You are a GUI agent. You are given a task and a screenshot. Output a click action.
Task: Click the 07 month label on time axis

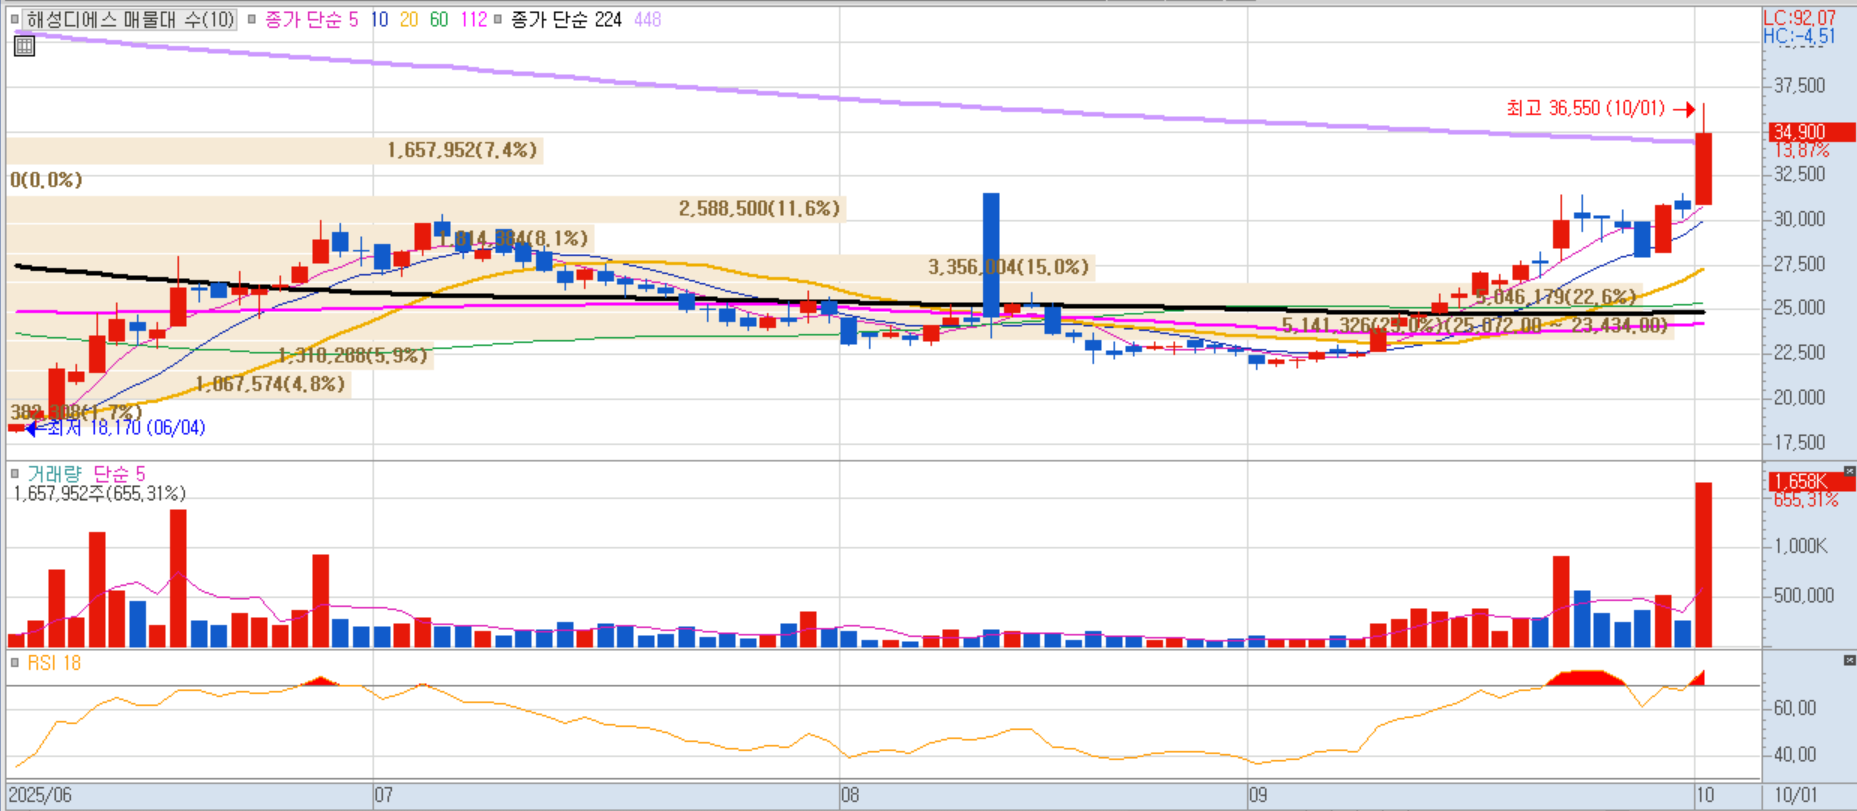coord(384,796)
